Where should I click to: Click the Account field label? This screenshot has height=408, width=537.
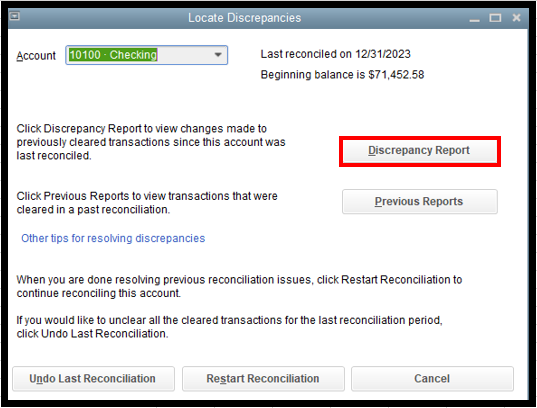point(36,56)
